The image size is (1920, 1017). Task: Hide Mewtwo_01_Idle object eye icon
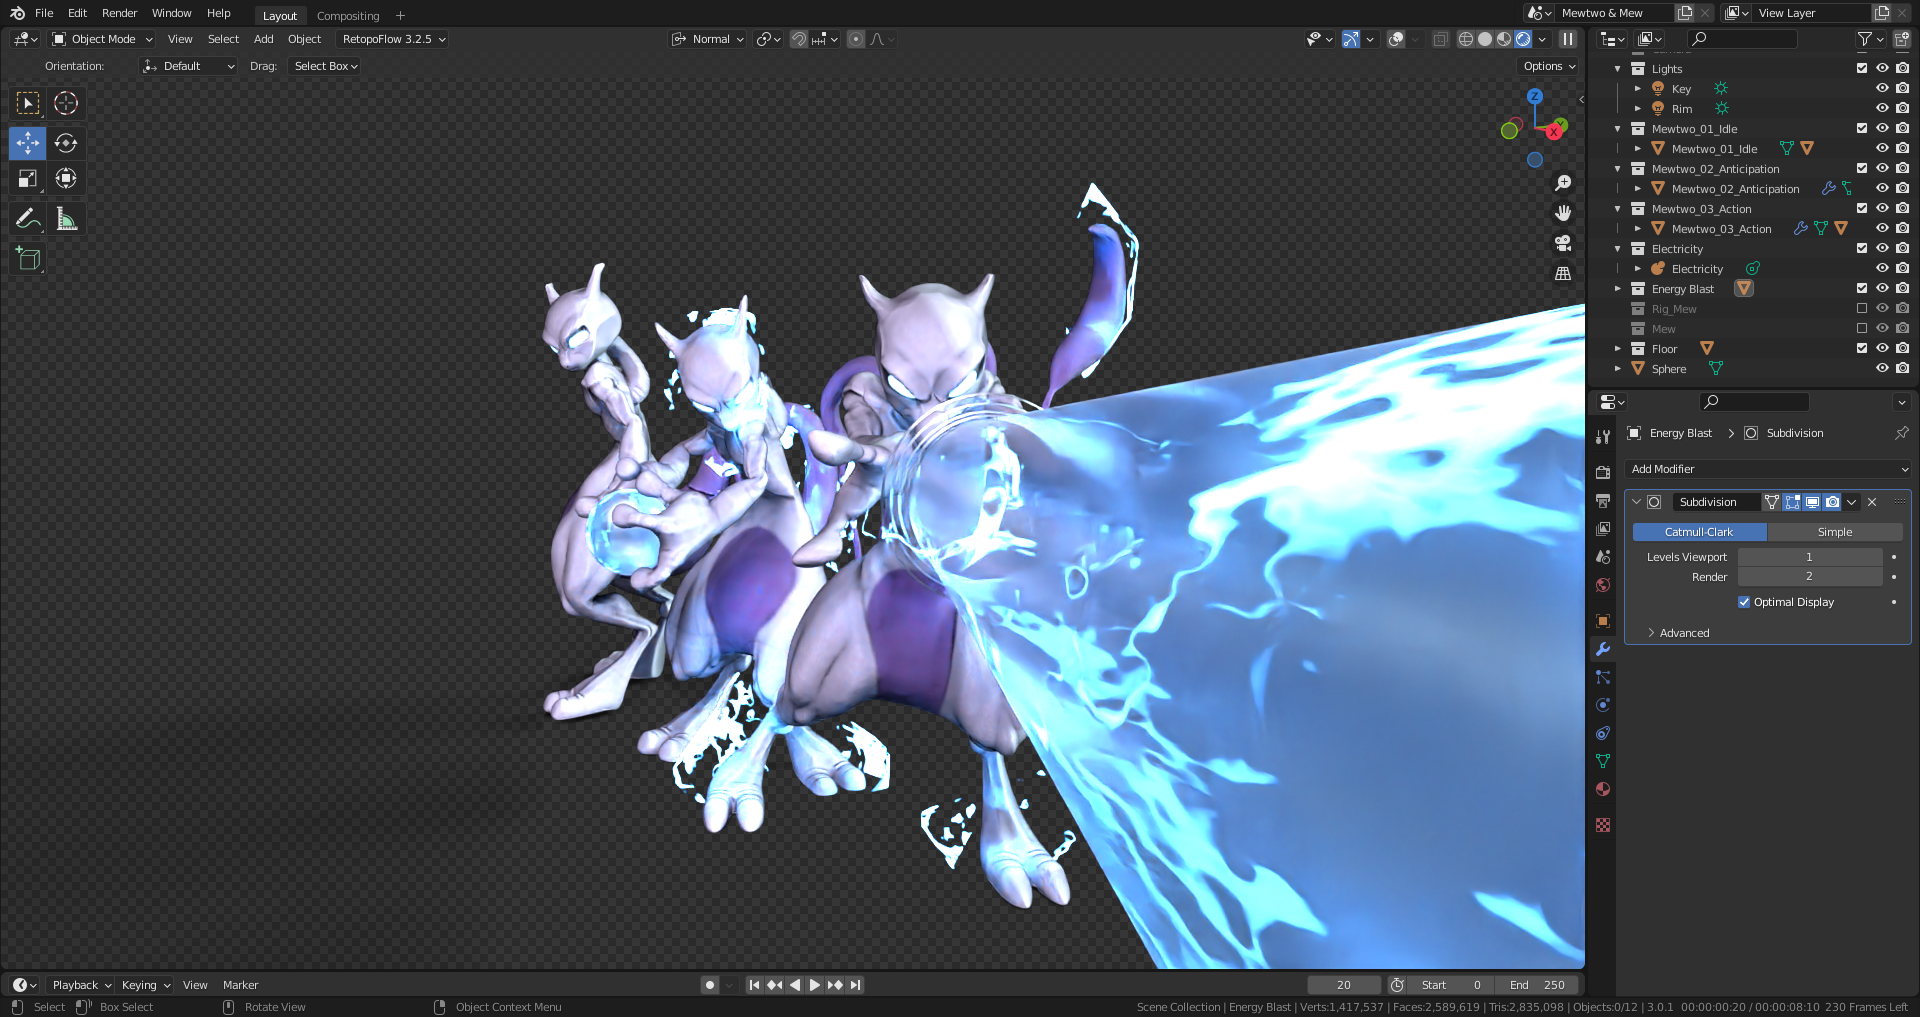1882,148
